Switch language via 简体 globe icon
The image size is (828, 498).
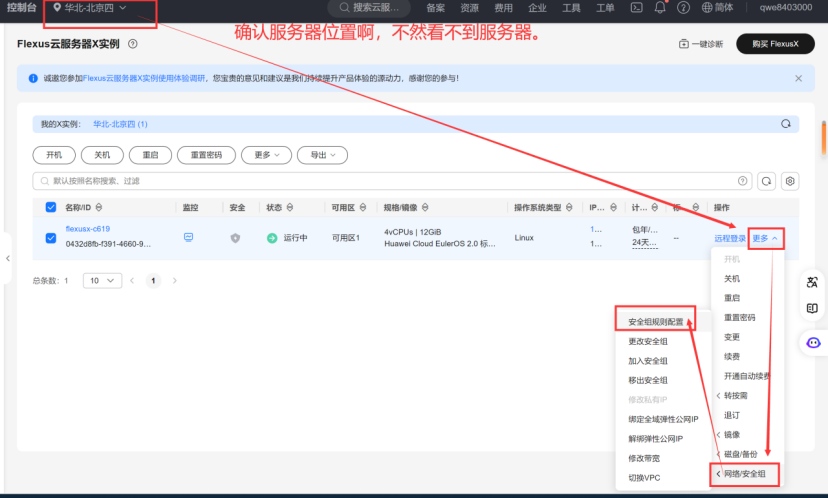(x=717, y=7)
